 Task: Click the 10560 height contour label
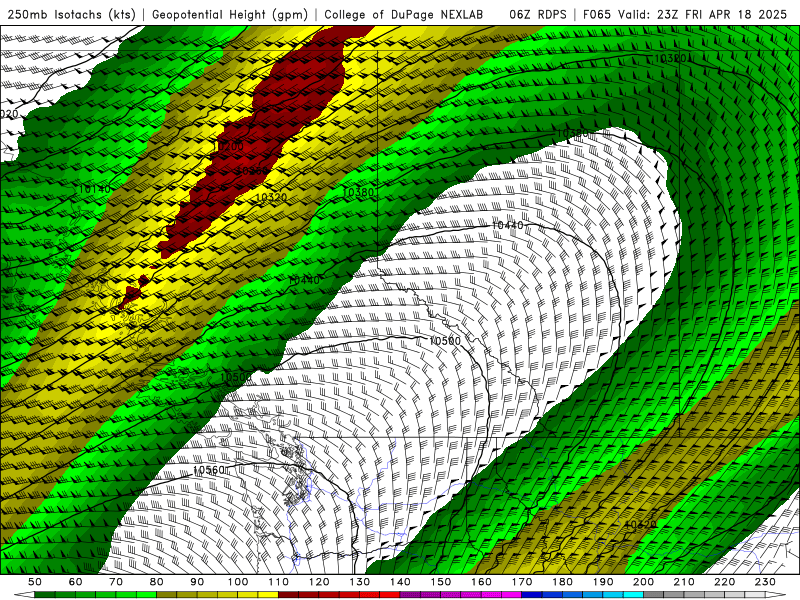[209, 470]
